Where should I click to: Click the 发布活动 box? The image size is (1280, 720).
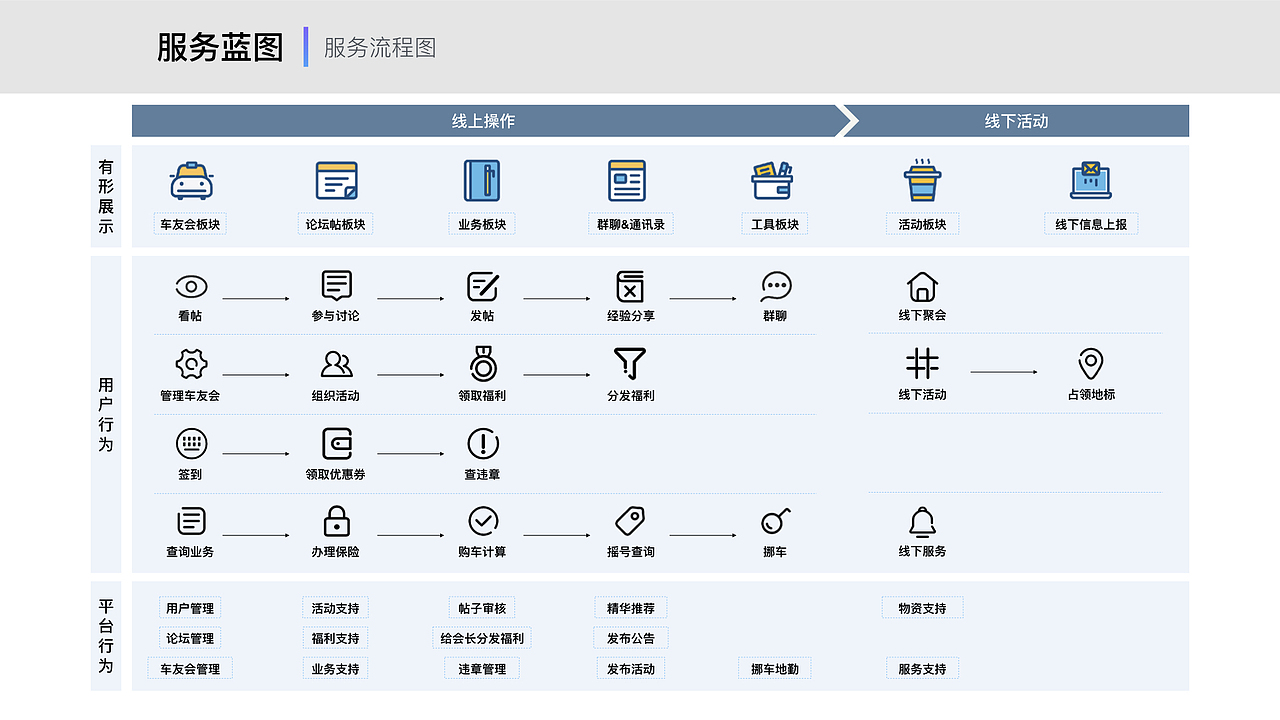click(631, 668)
